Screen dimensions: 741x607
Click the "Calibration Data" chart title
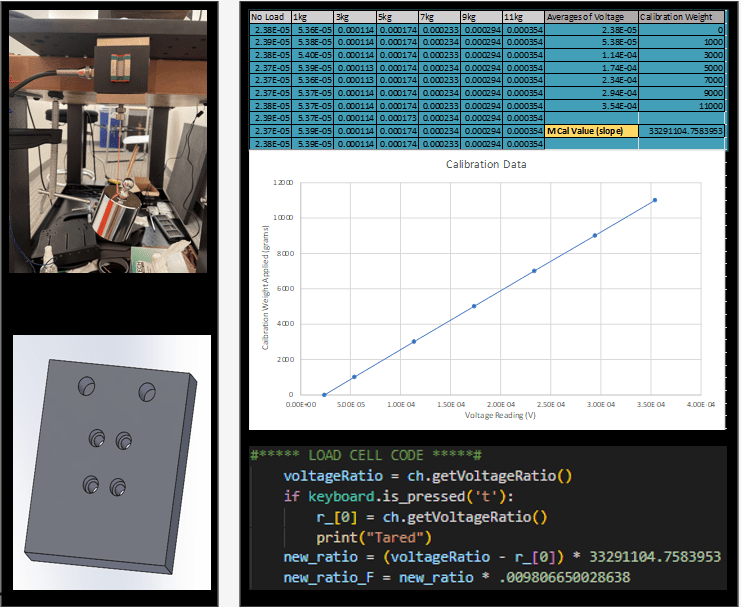coord(486,164)
